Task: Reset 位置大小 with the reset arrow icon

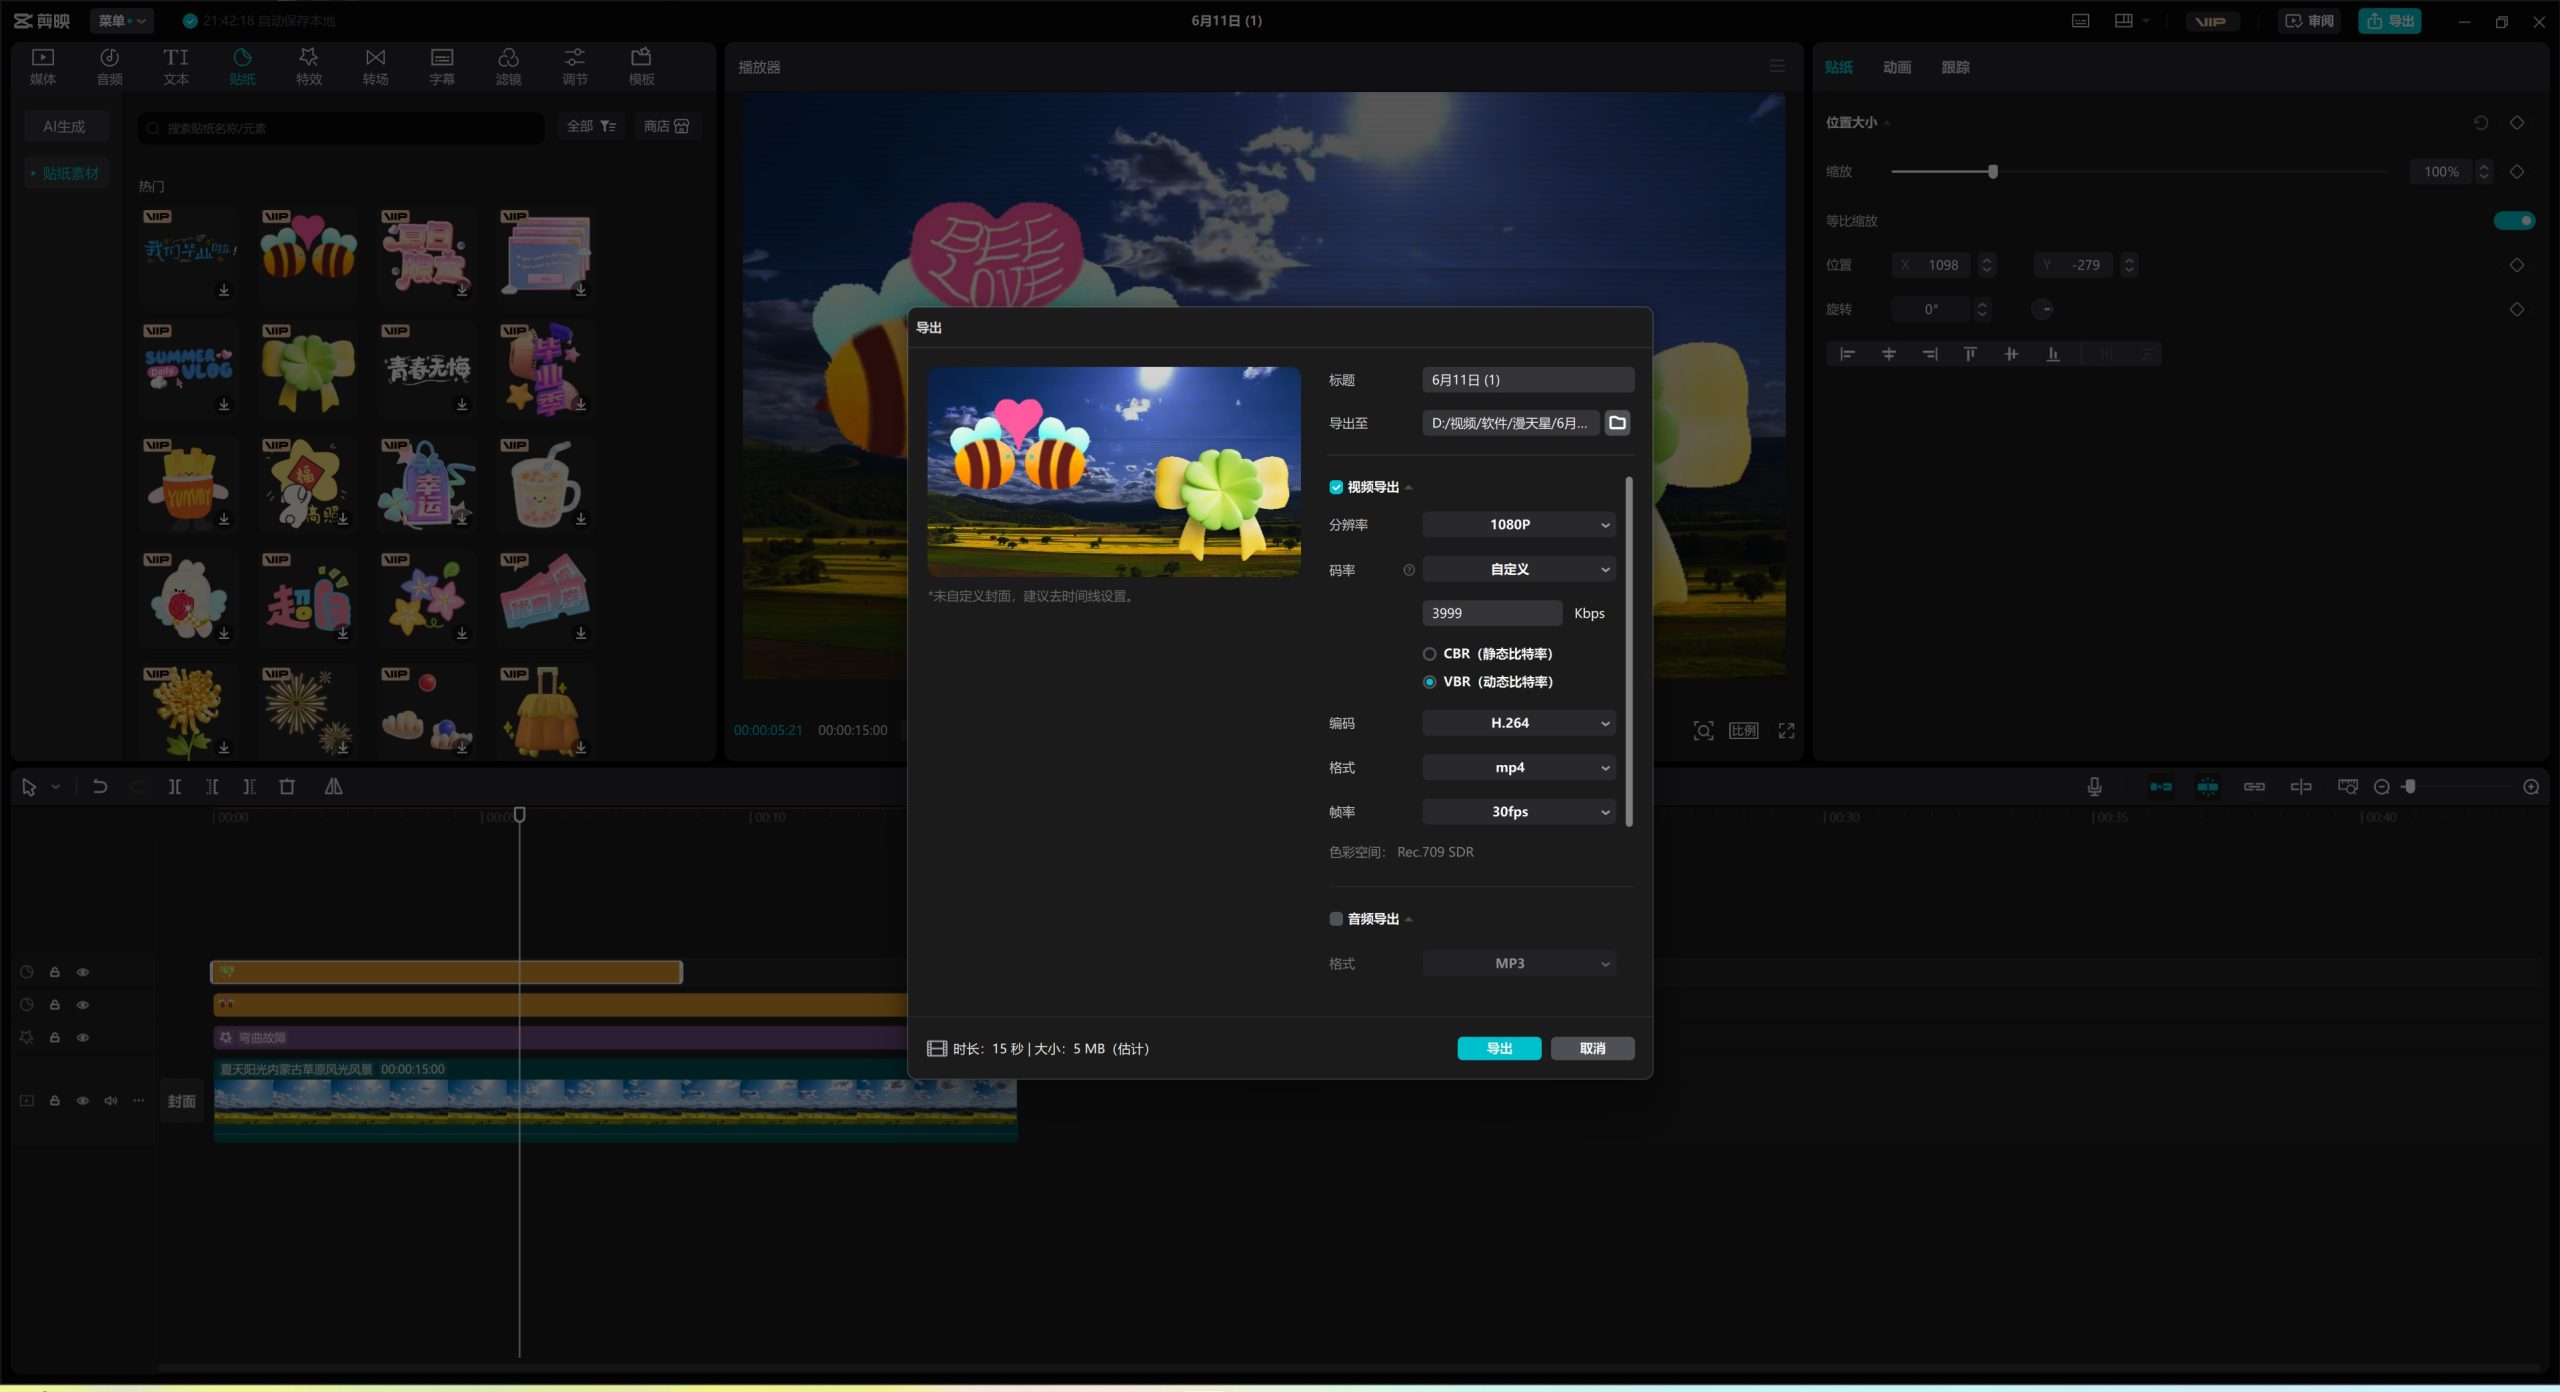Action: coord(2481,122)
